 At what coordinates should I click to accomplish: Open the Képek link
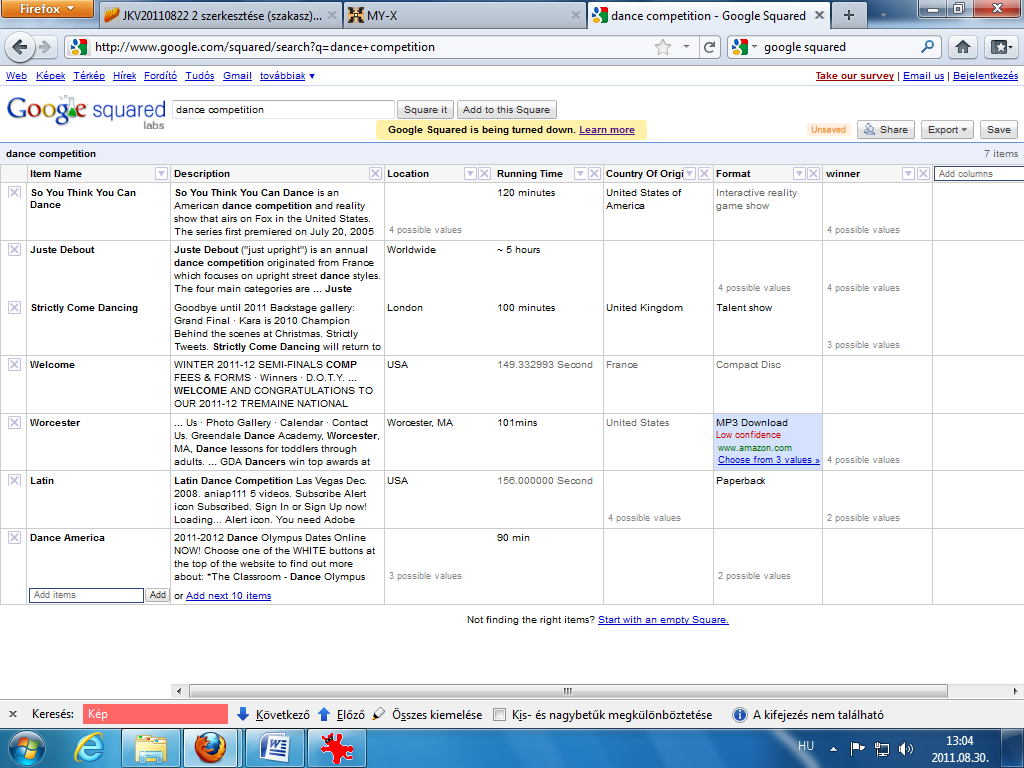(50, 76)
